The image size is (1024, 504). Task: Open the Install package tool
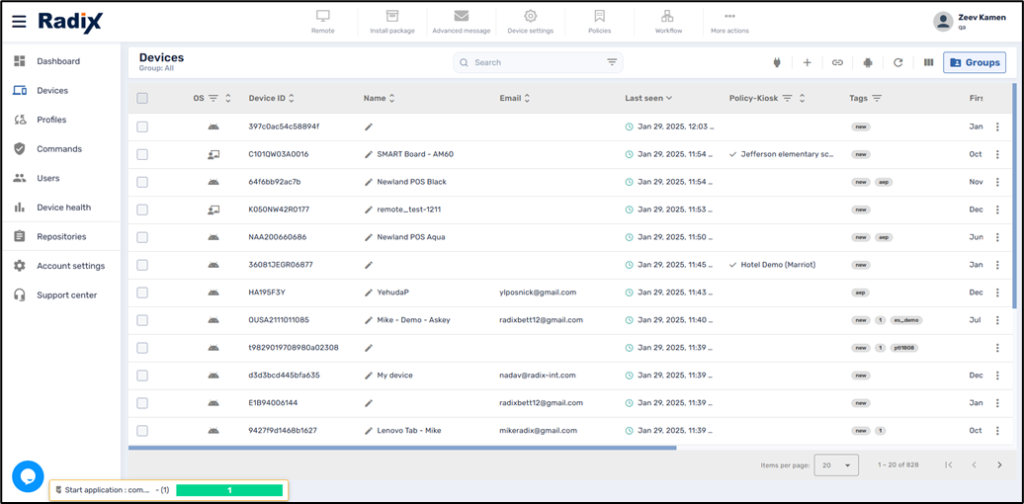tap(392, 17)
